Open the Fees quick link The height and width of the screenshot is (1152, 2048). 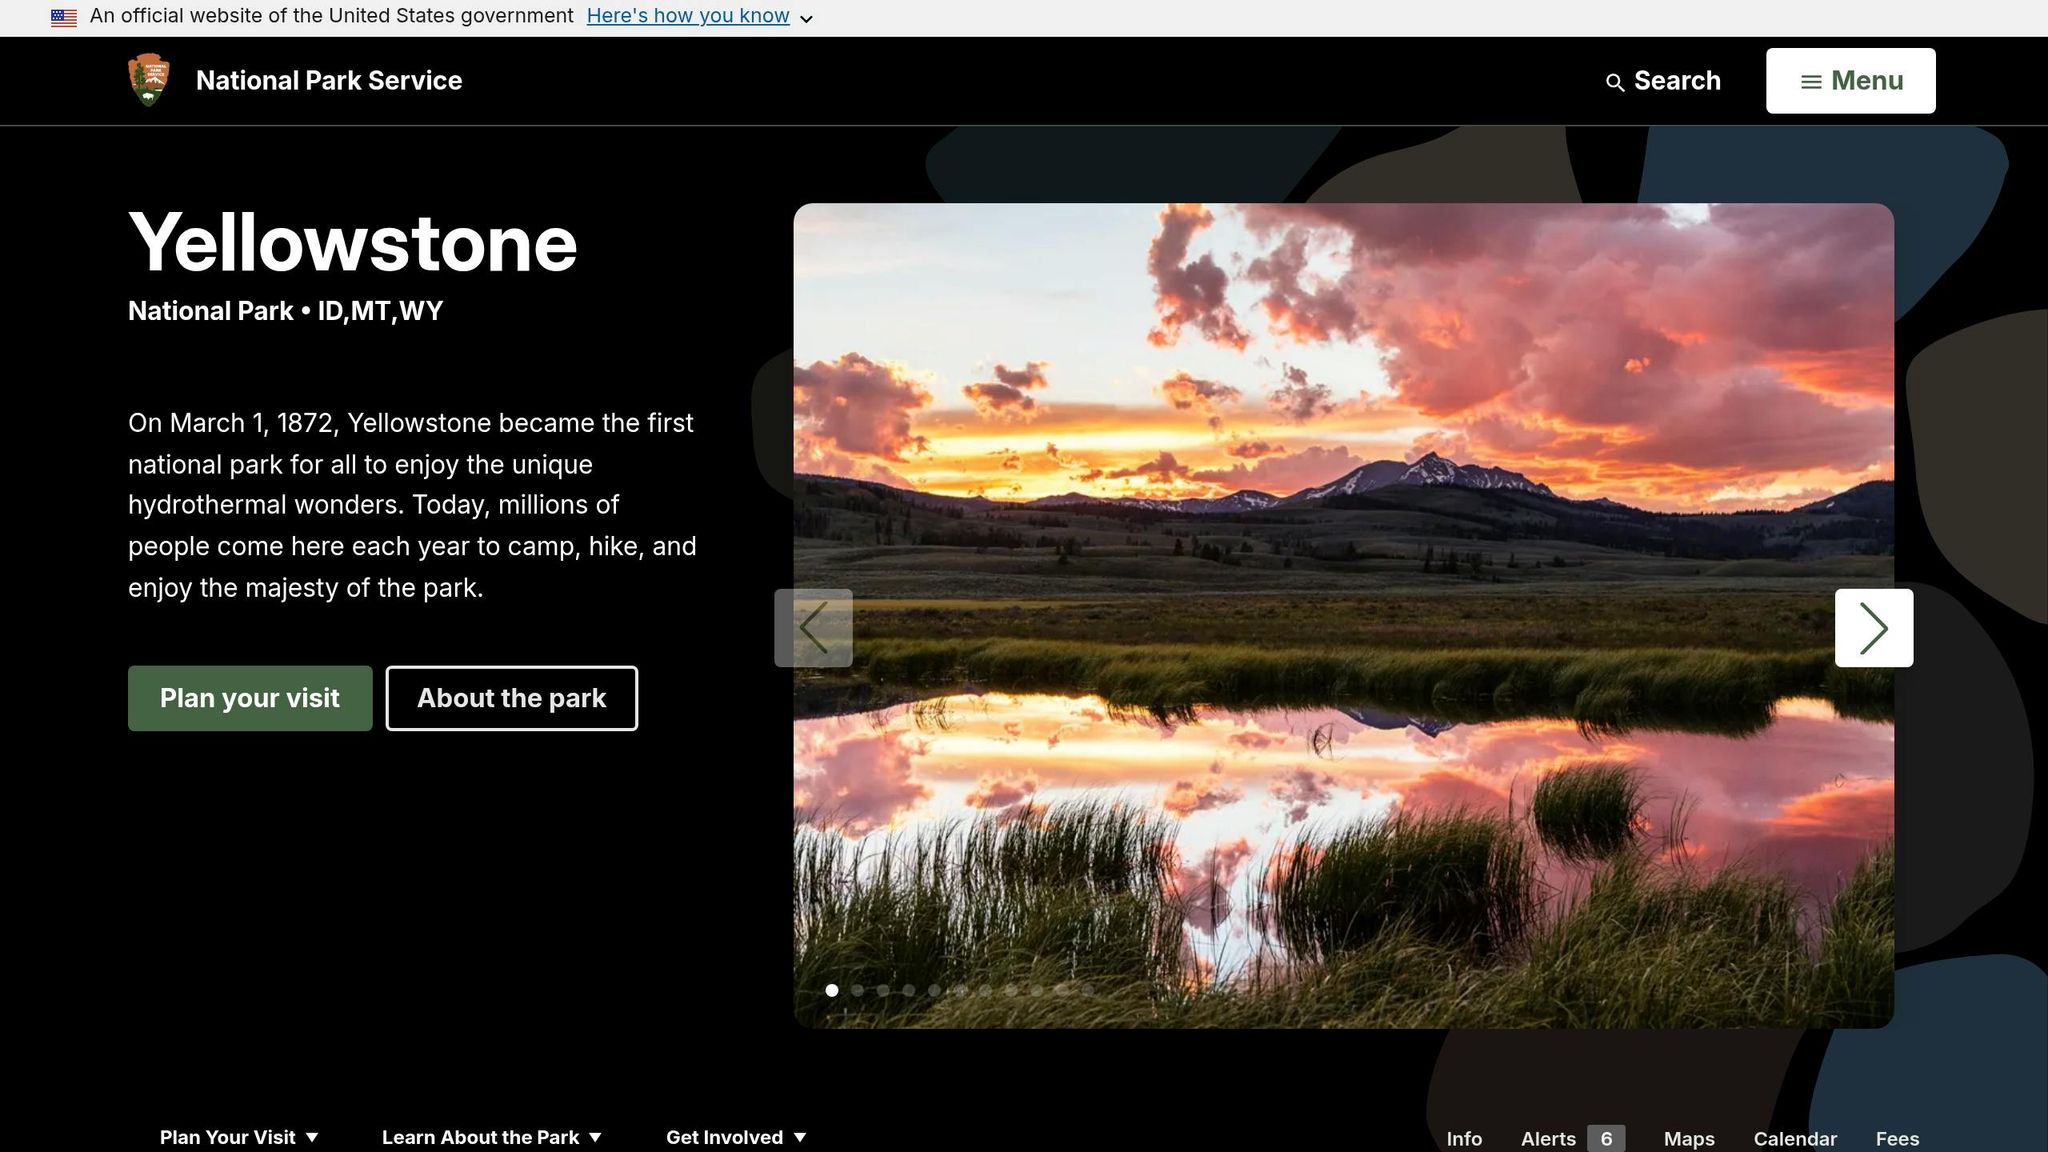coord(1897,1138)
